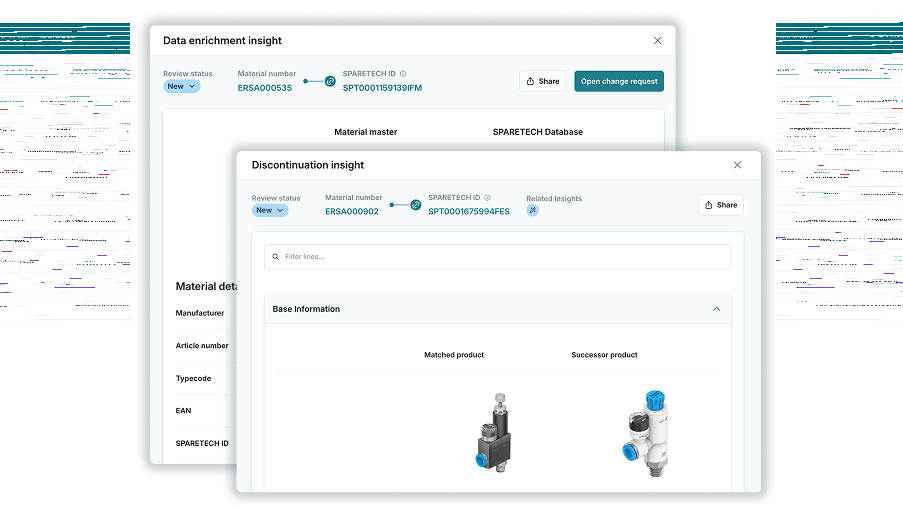903x508 pixels.
Task: Click the SPARETECH ID row label in Material details
Action: (x=202, y=443)
